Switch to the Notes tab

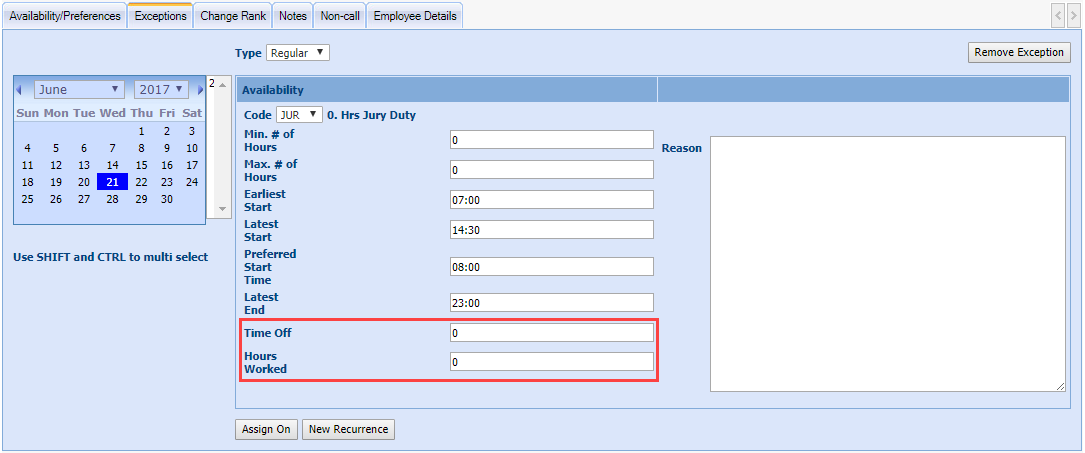tap(293, 16)
